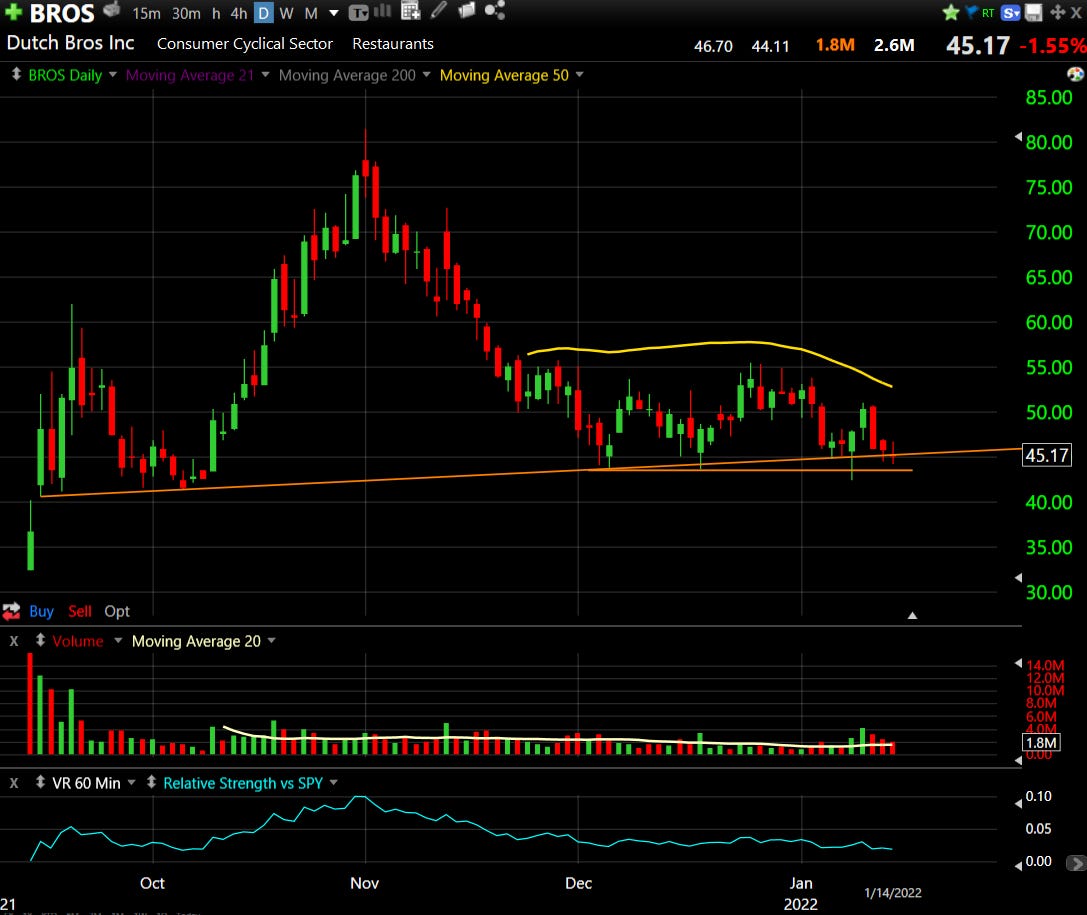Click the RT real-time indicator

988,12
